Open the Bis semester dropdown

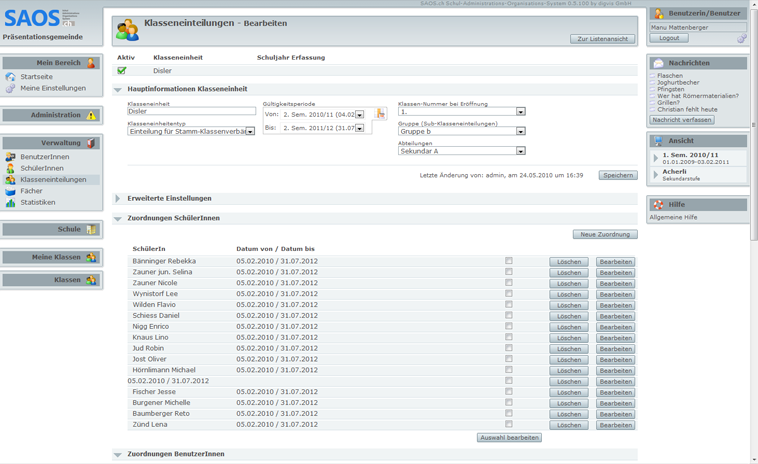[359, 128]
